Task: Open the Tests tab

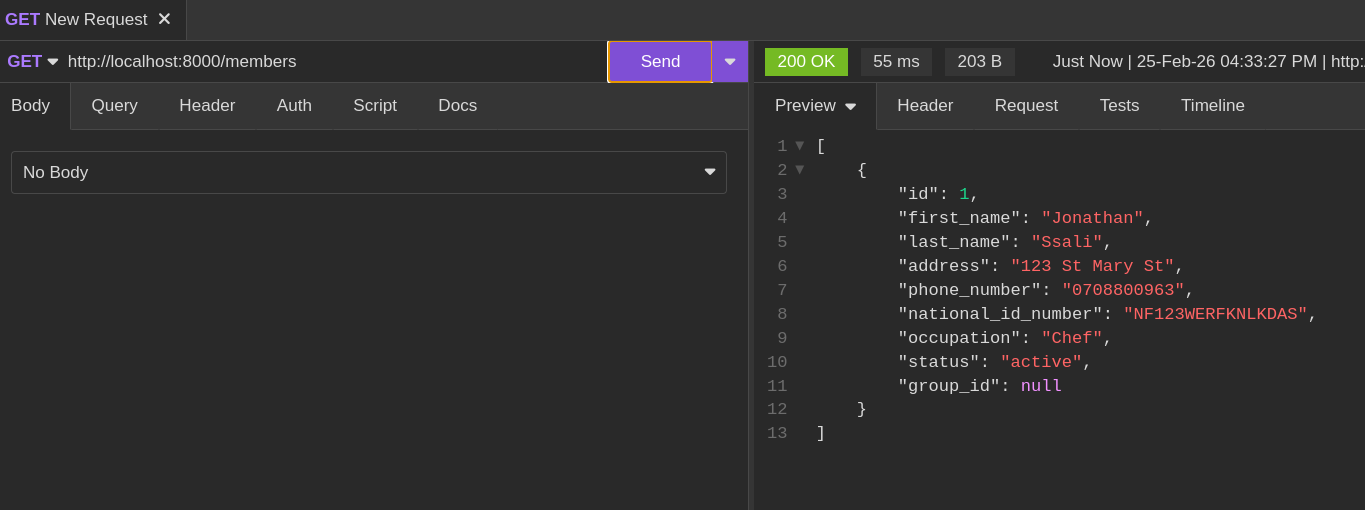Action: tap(1119, 106)
